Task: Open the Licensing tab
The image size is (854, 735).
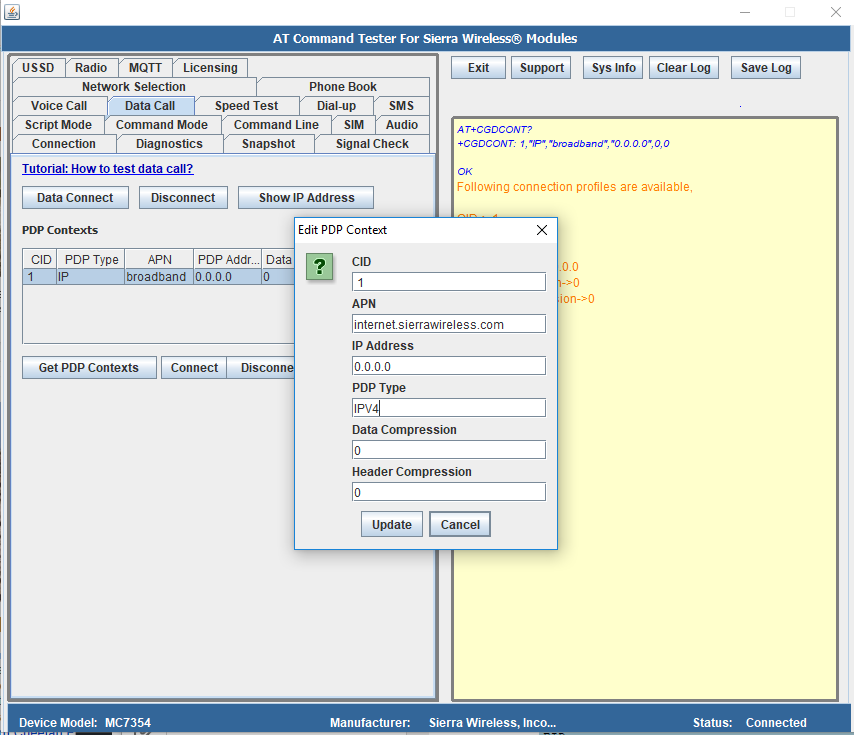Action: 210,68
